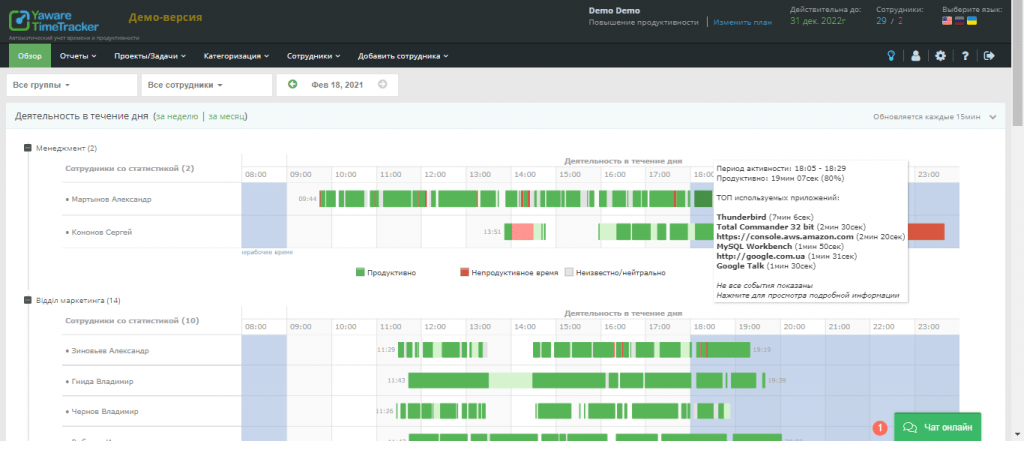Viewport: 1024px width, 459px height.
Task: Log out using the exit icon
Action: pos(989,56)
